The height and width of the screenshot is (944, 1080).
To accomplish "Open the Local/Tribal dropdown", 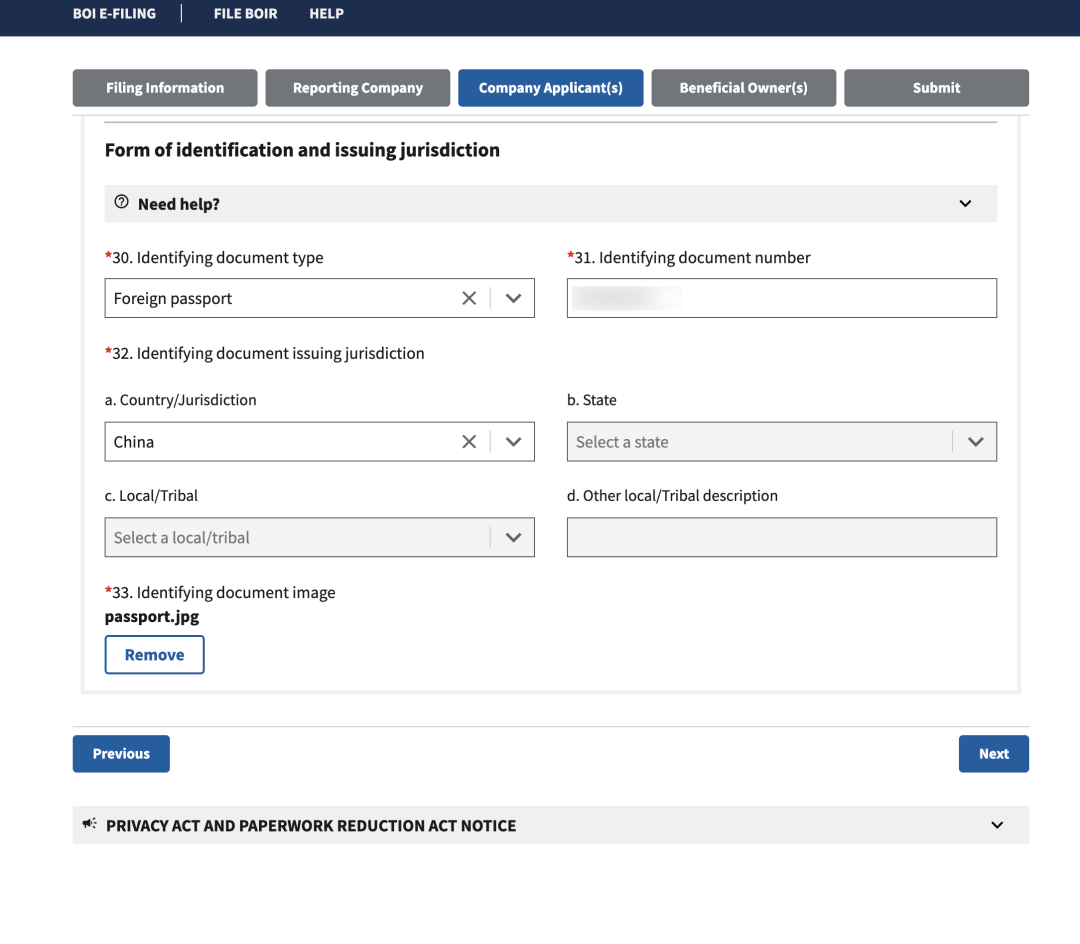I will [x=319, y=537].
